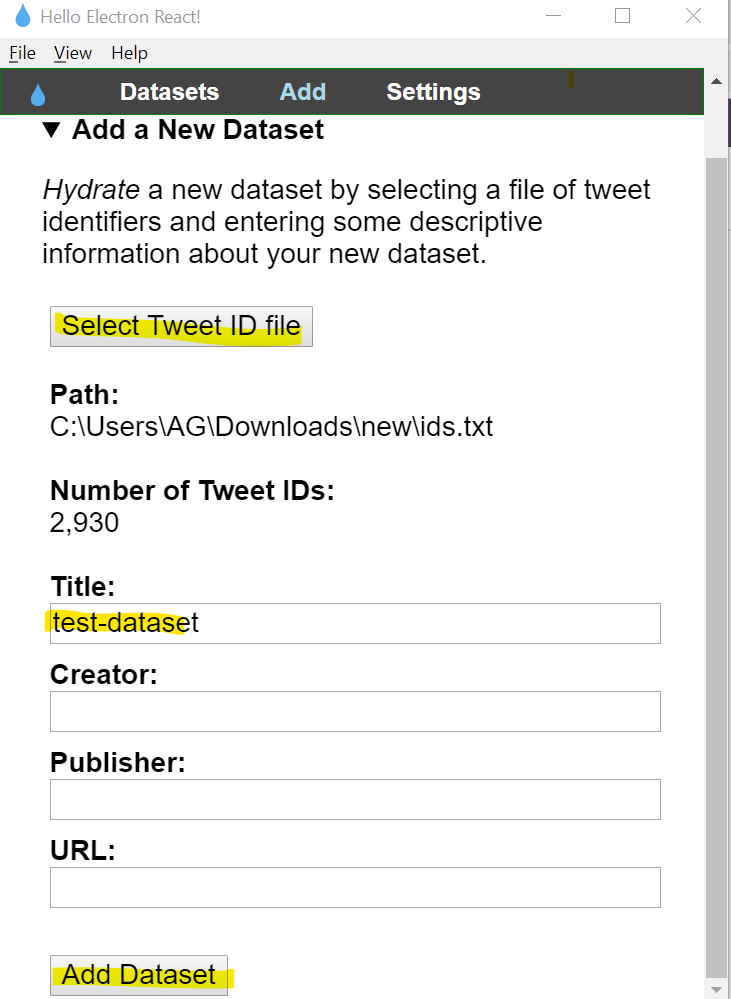Screen dimensions: 731x999
Task: Click the water droplet logo in navigation bar
Action: pyautogui.click(x=38, y=94)
